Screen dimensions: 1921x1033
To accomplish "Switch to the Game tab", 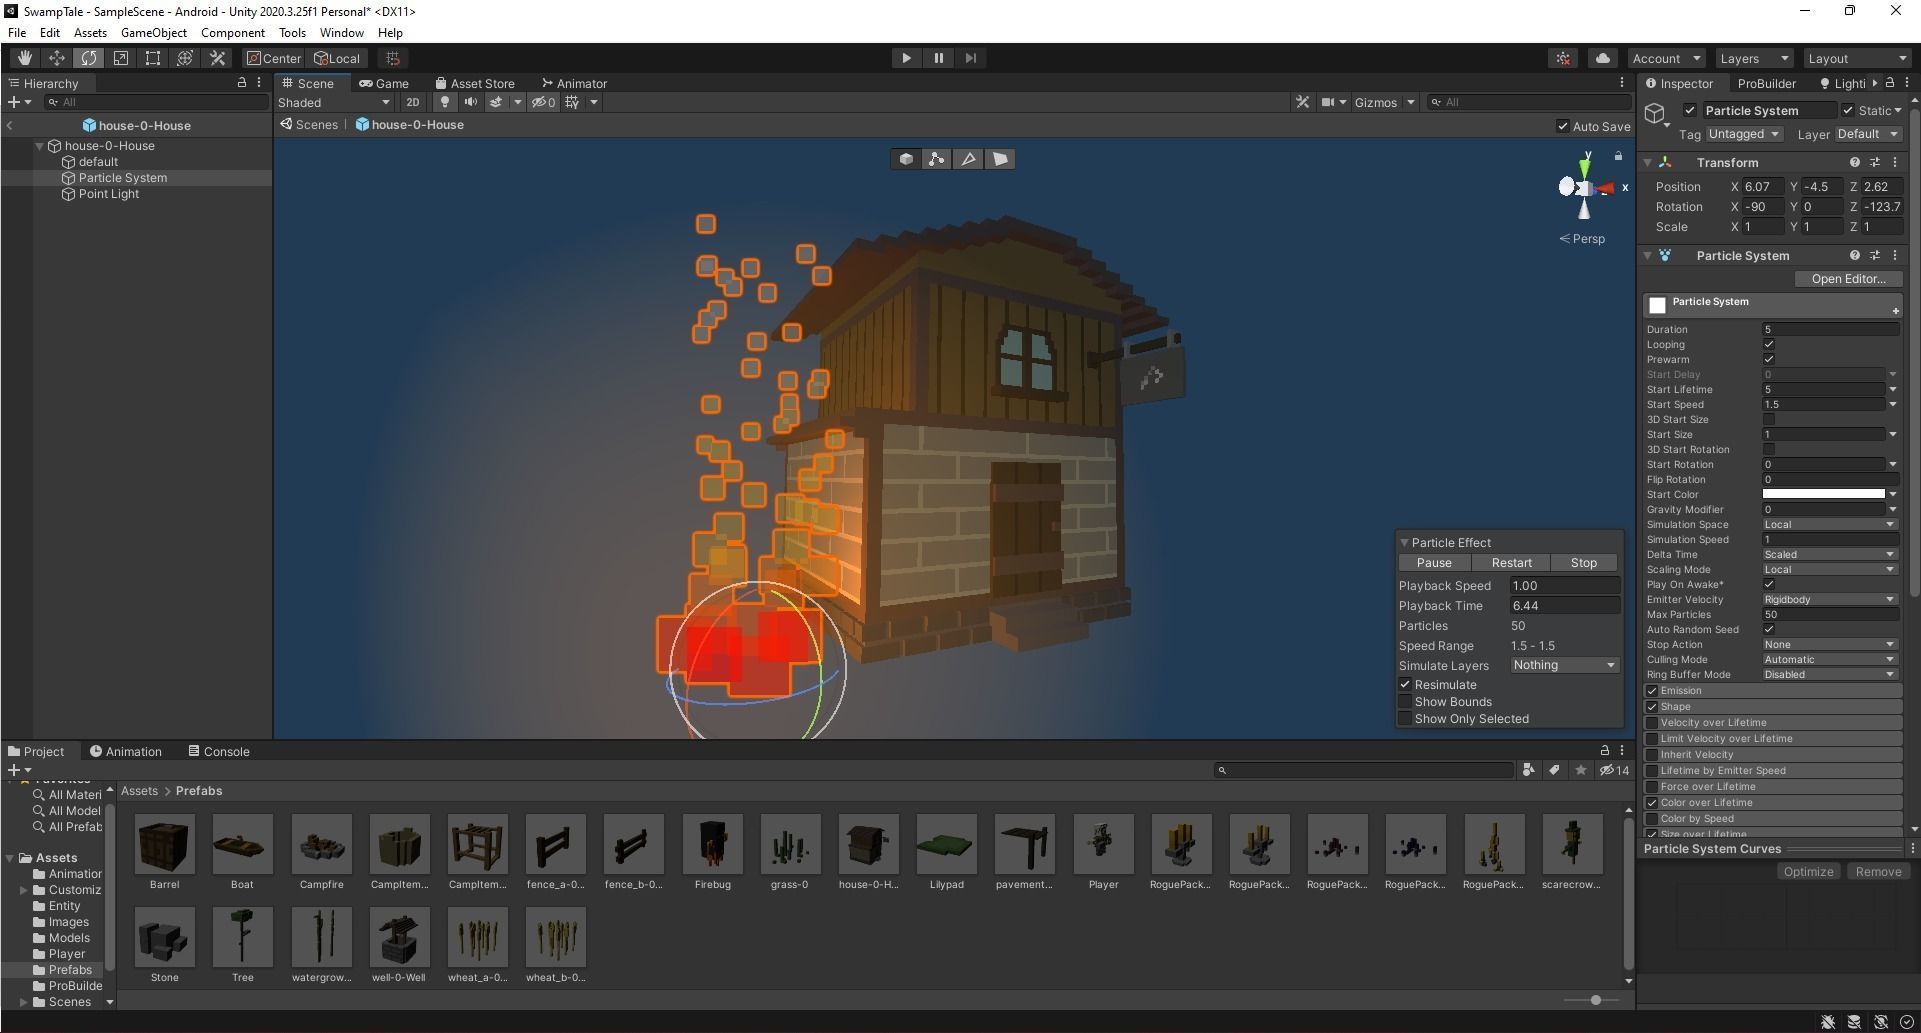I will click(384, 83).
